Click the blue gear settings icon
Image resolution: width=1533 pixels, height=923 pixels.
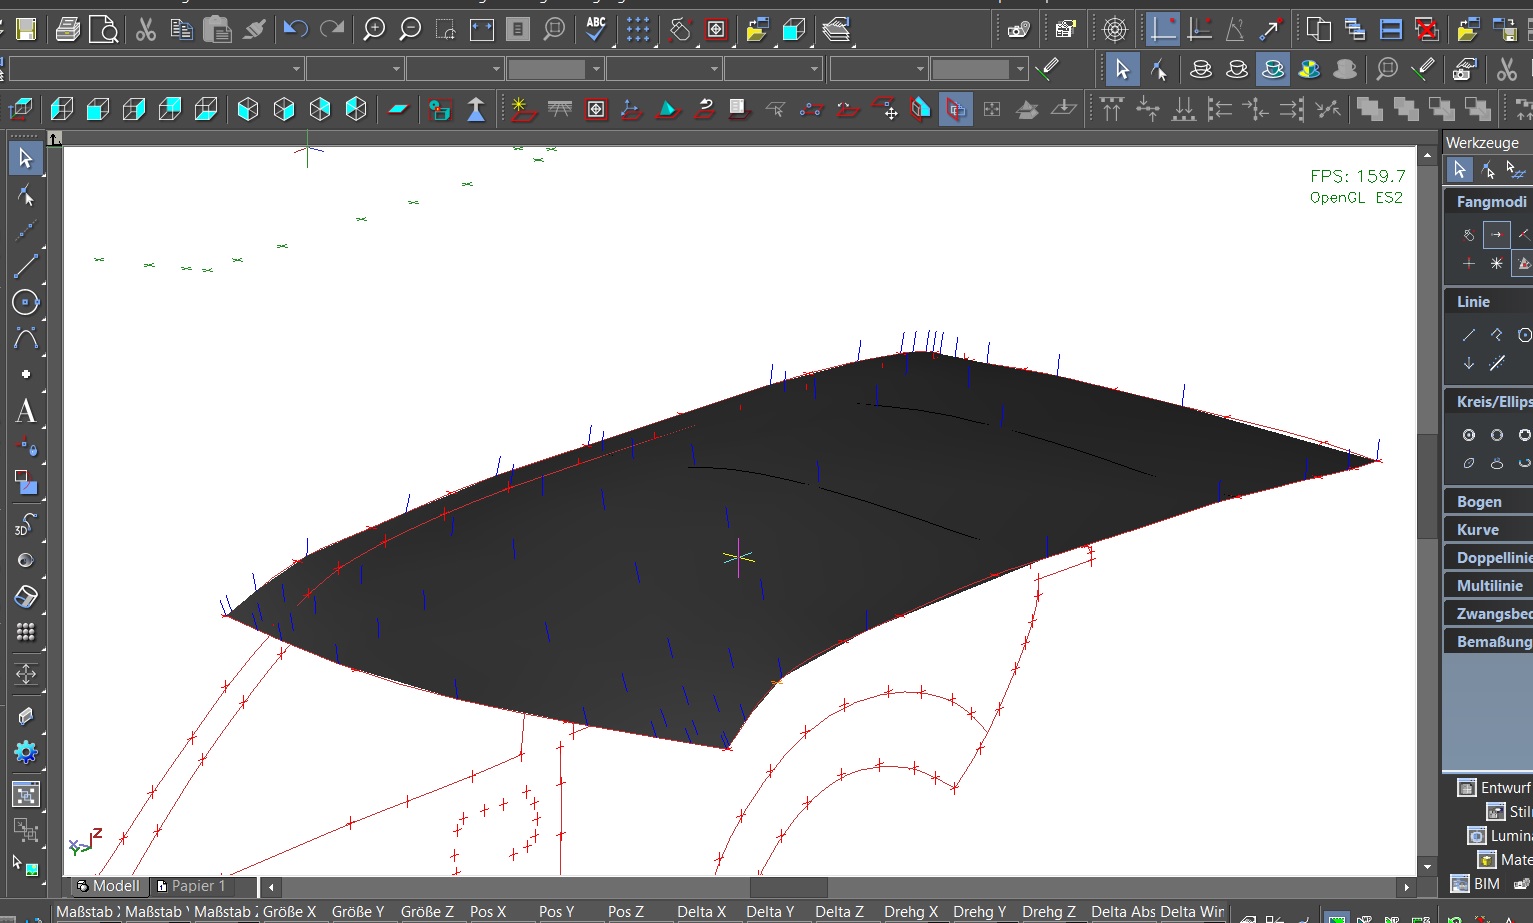click(x=26, y=752)
